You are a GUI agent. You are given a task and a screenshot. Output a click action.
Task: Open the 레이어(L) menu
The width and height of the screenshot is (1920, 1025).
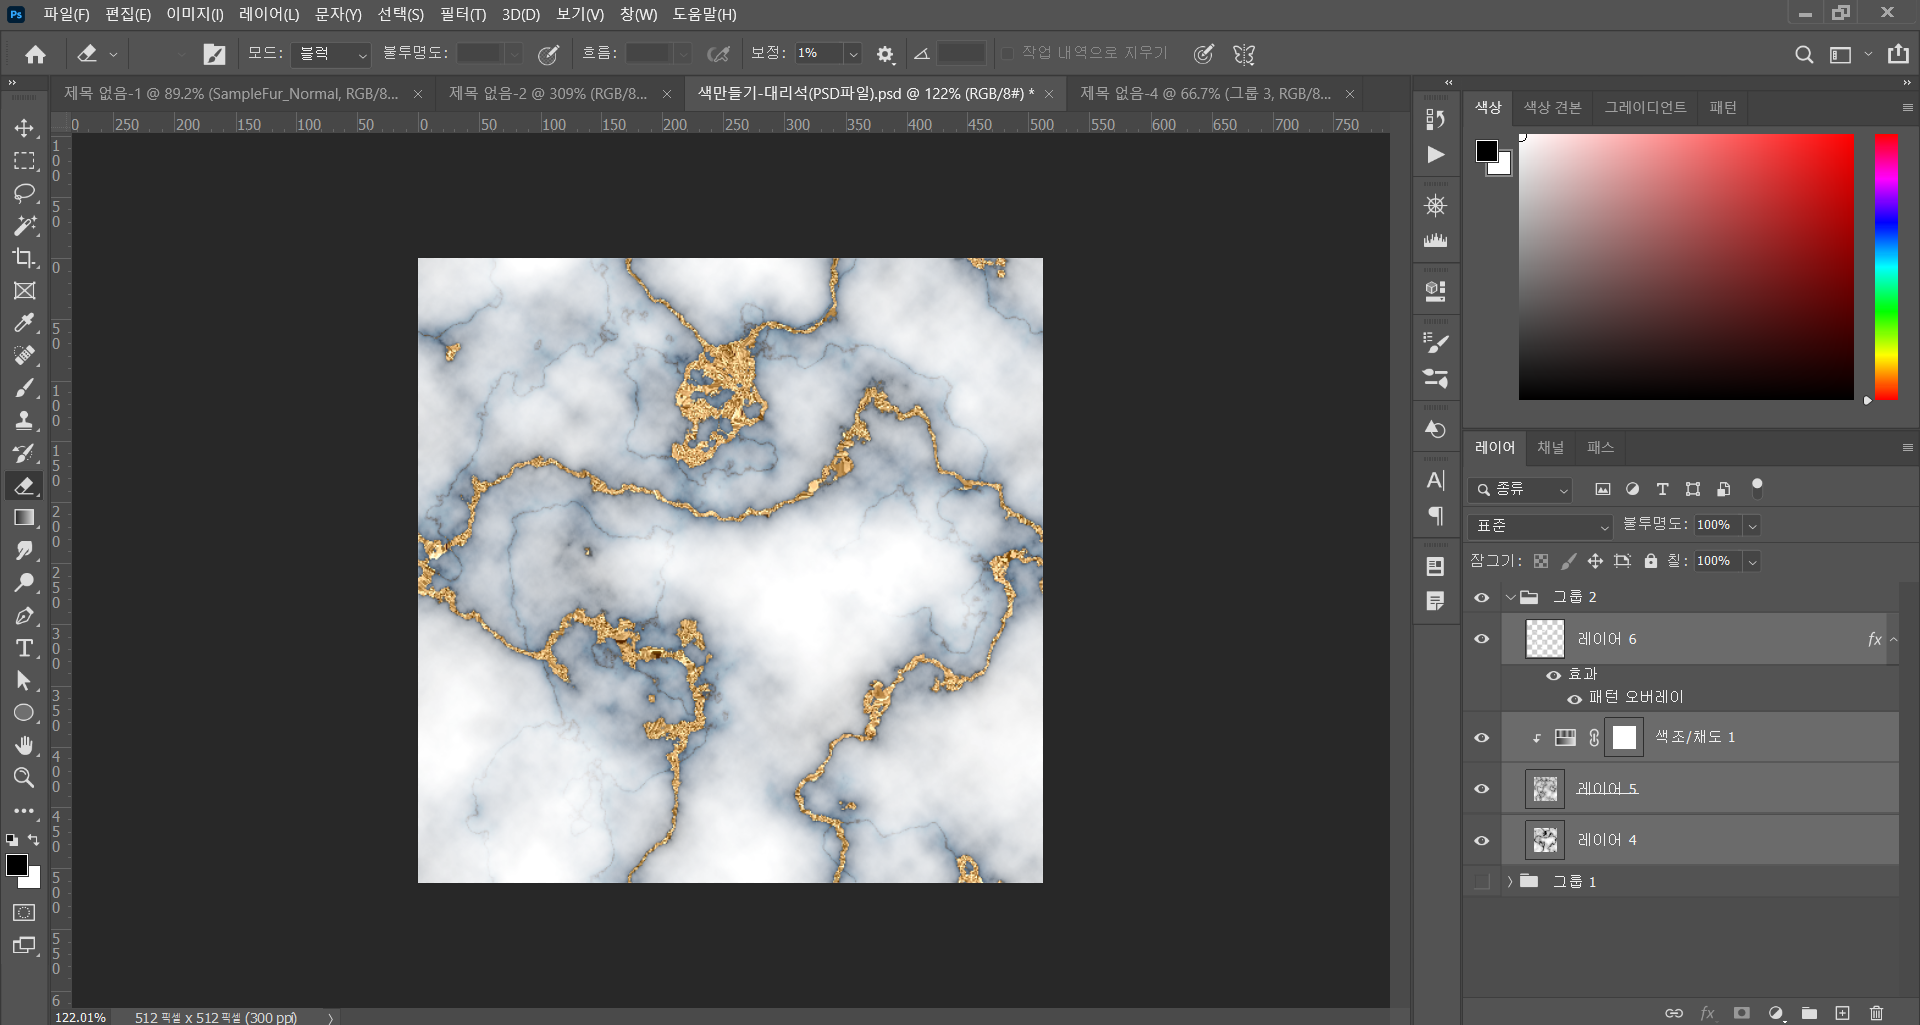269,14
